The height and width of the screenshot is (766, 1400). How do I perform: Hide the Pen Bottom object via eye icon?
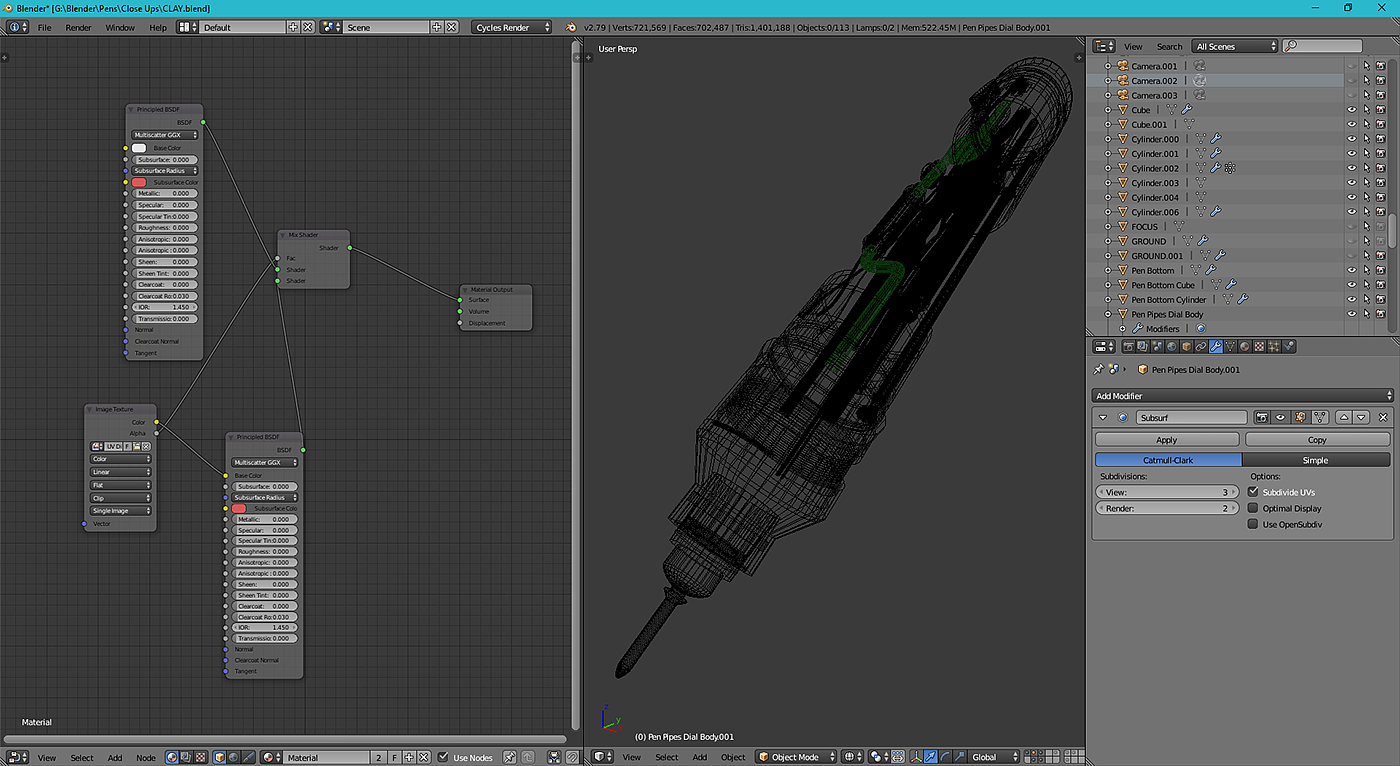point(1351,270)
